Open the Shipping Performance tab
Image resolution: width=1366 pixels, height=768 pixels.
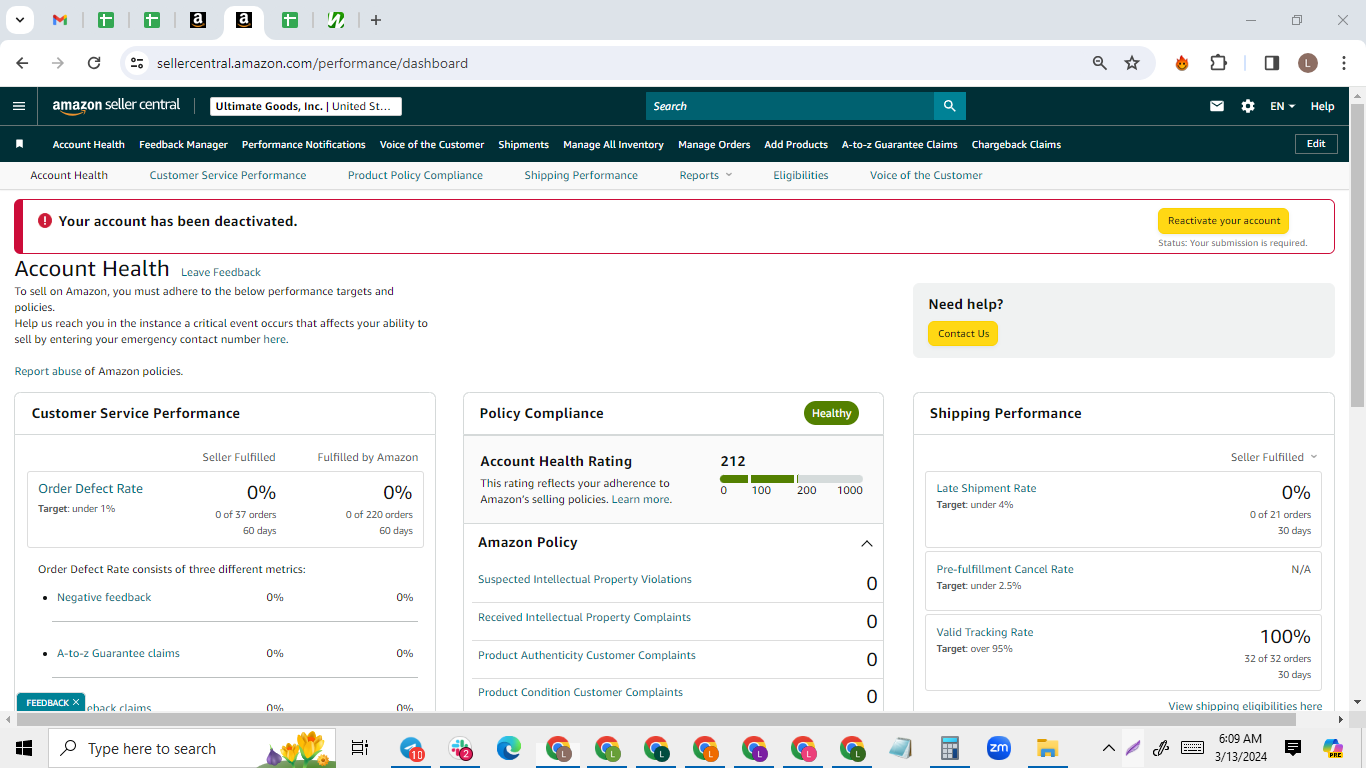tap(581, 175)
